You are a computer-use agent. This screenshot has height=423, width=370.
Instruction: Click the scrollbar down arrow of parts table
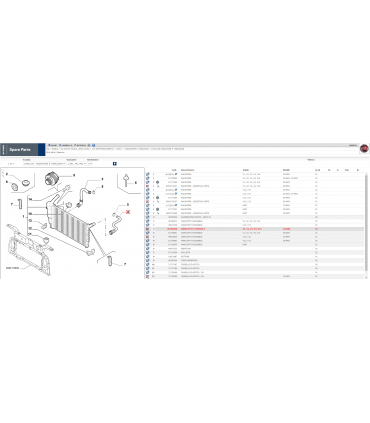pyautogui.click(x=367, y=277)
